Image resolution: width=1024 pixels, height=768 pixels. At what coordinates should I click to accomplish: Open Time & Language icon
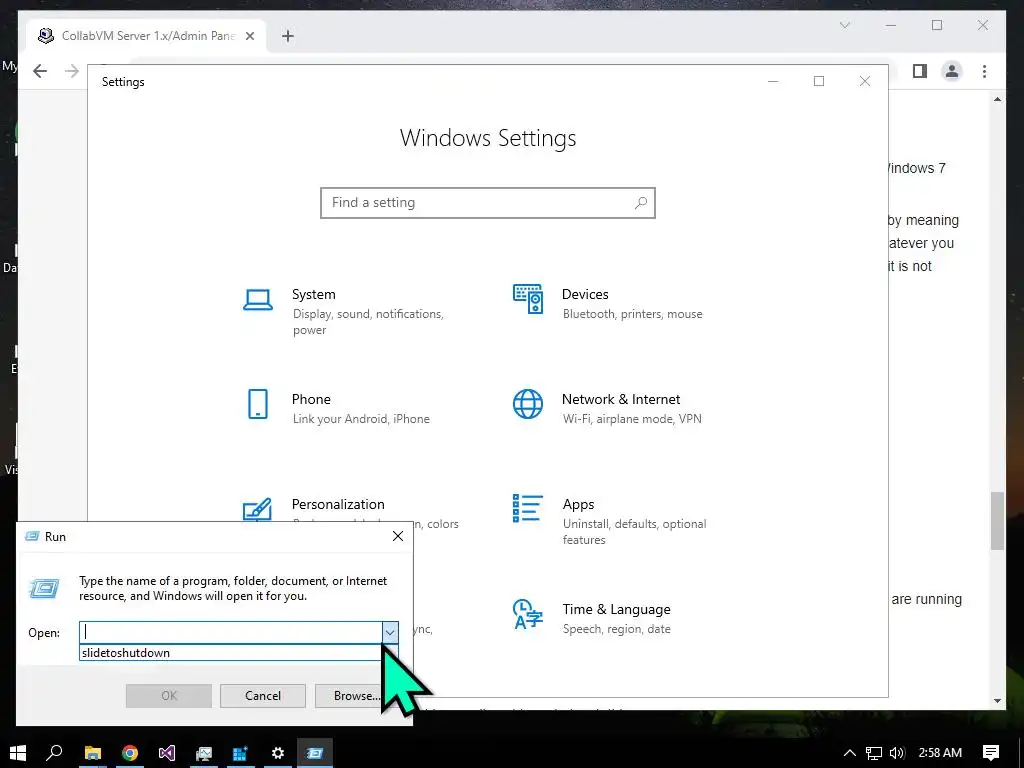tap(528, 614)
